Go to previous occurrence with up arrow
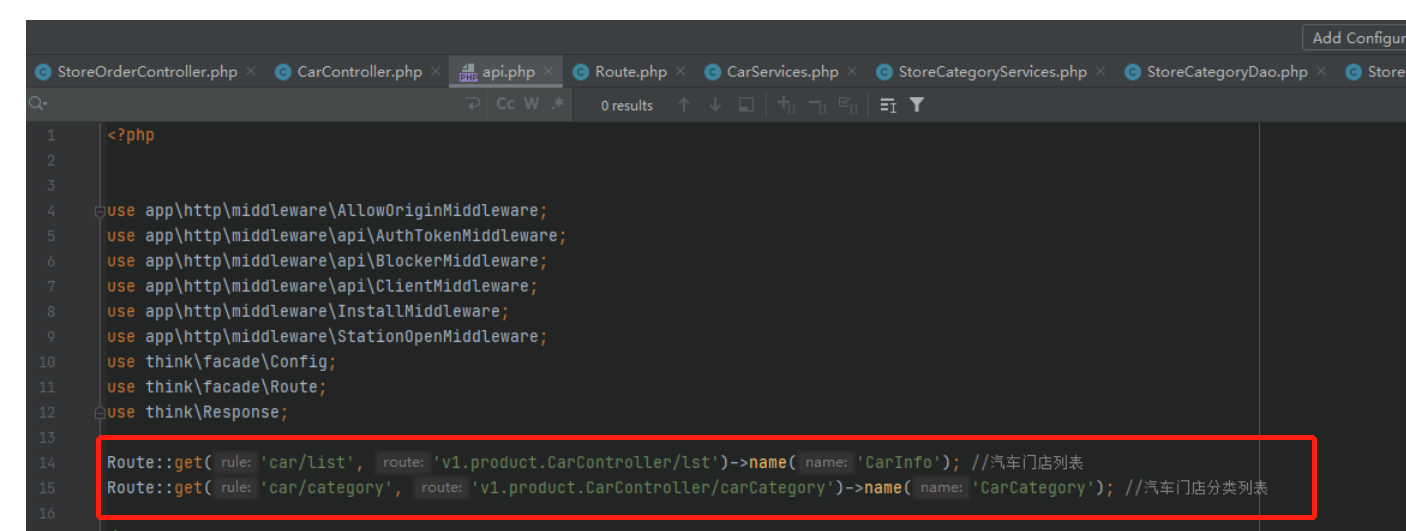This screenshot has height=531, width=1406. tap(684, 105)
